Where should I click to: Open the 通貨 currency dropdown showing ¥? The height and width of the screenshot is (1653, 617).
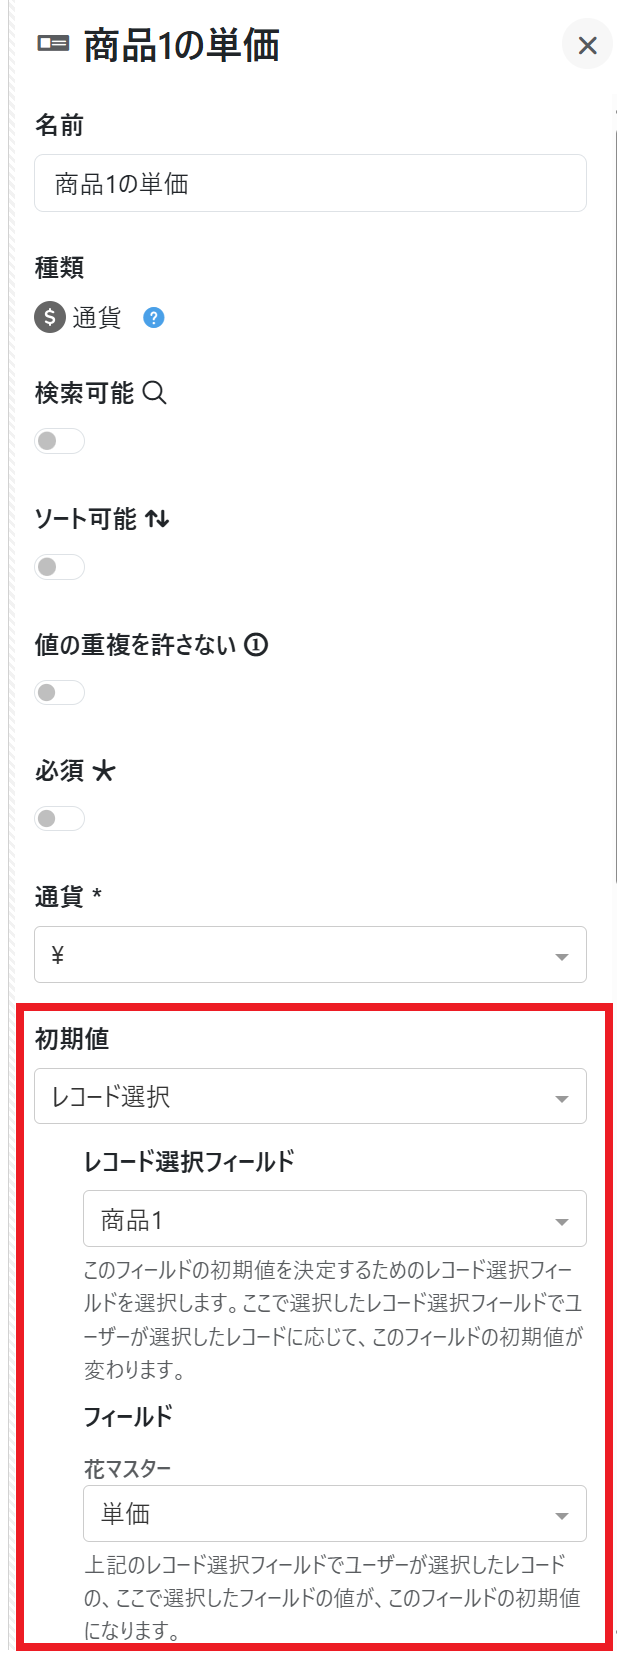(x=310, y=955)
